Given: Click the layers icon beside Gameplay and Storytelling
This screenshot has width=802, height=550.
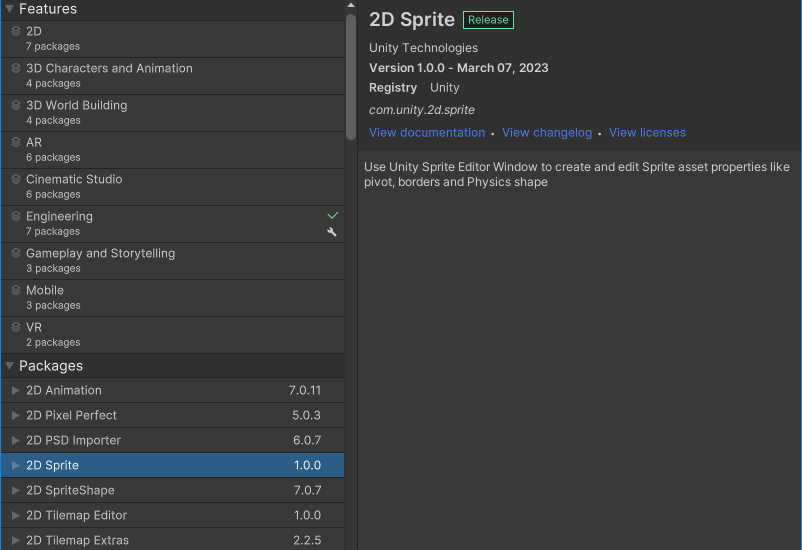Looking at the screenshot, I should click(x=16, y=253).
